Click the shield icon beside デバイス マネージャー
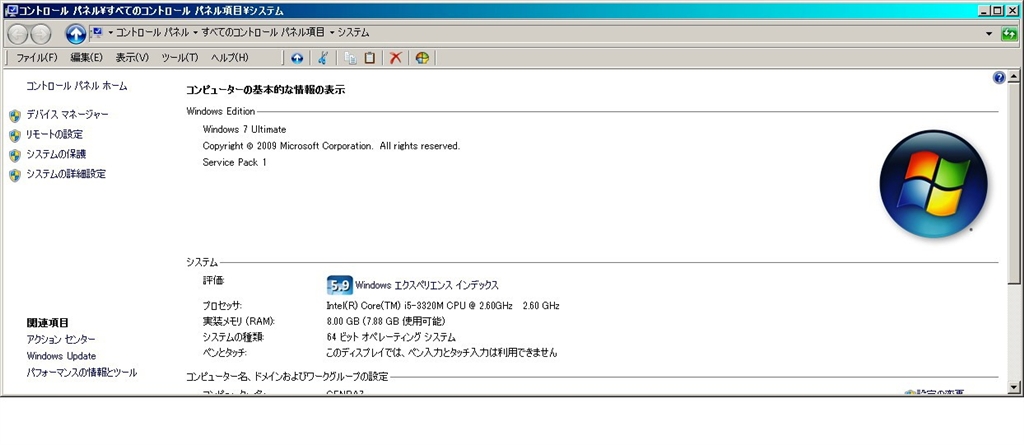The height and width of the screenshot is (445, 1024). 15,116
